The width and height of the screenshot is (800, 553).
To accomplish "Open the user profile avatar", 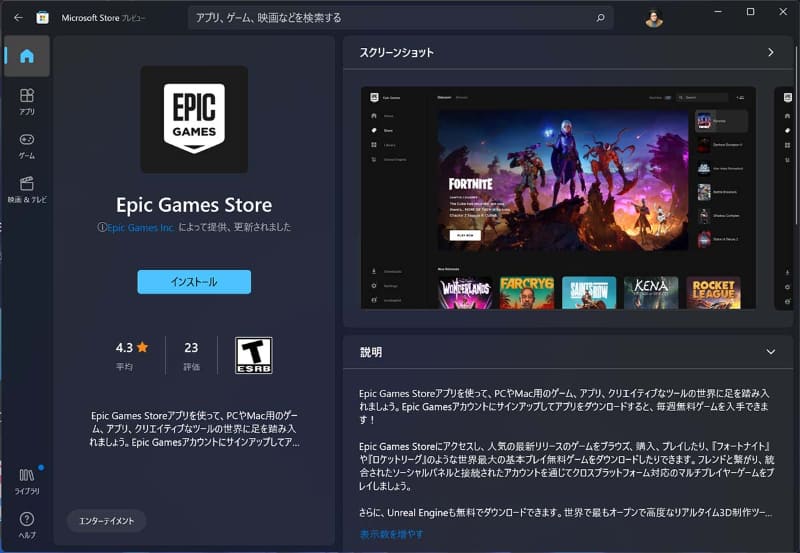I will 654,18.
